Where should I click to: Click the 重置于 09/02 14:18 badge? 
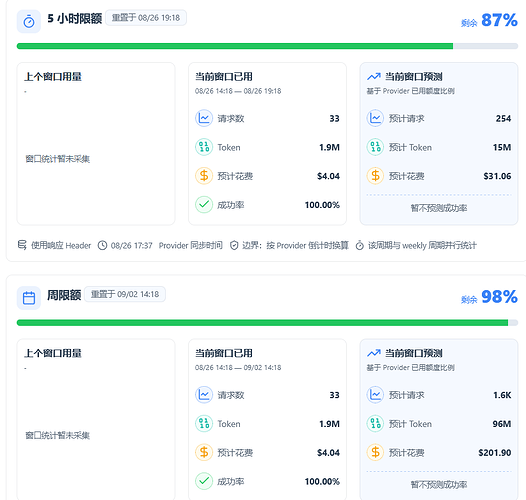[125, 294]
